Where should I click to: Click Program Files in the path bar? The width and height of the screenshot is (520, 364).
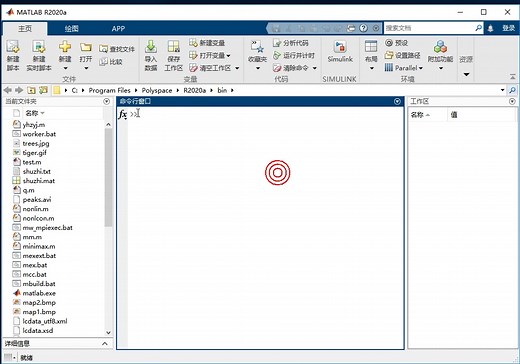[109, 90]
